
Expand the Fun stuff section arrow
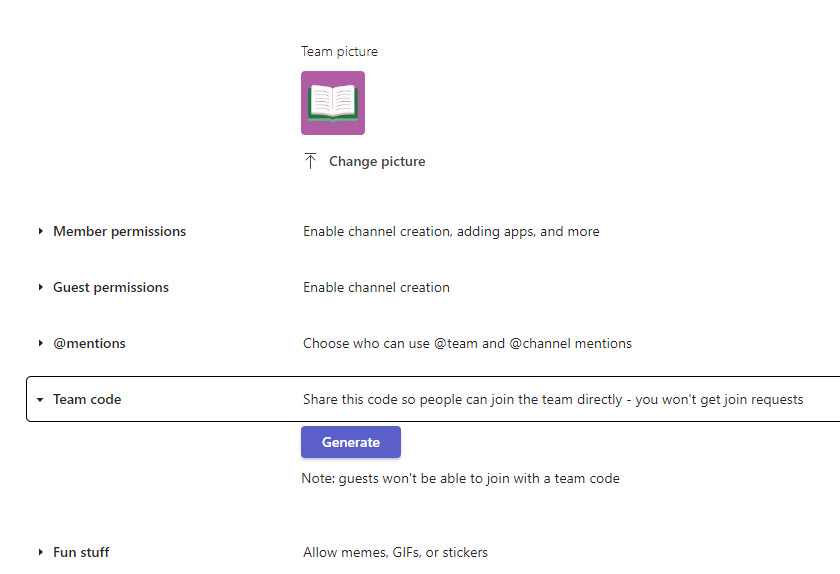(x=41, y=552)
